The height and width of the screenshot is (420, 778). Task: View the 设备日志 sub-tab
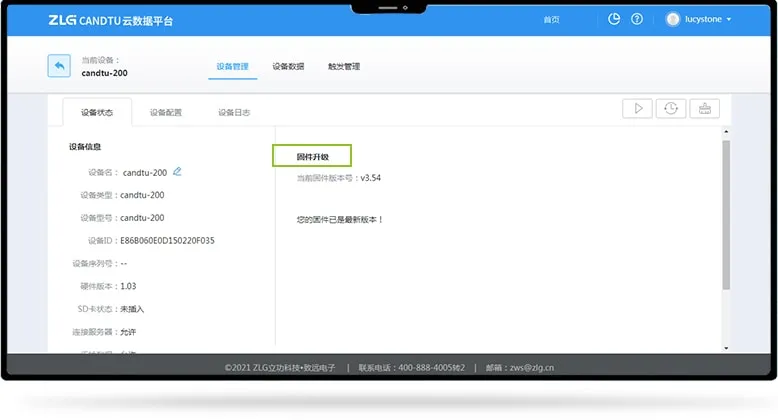(234, 113)
